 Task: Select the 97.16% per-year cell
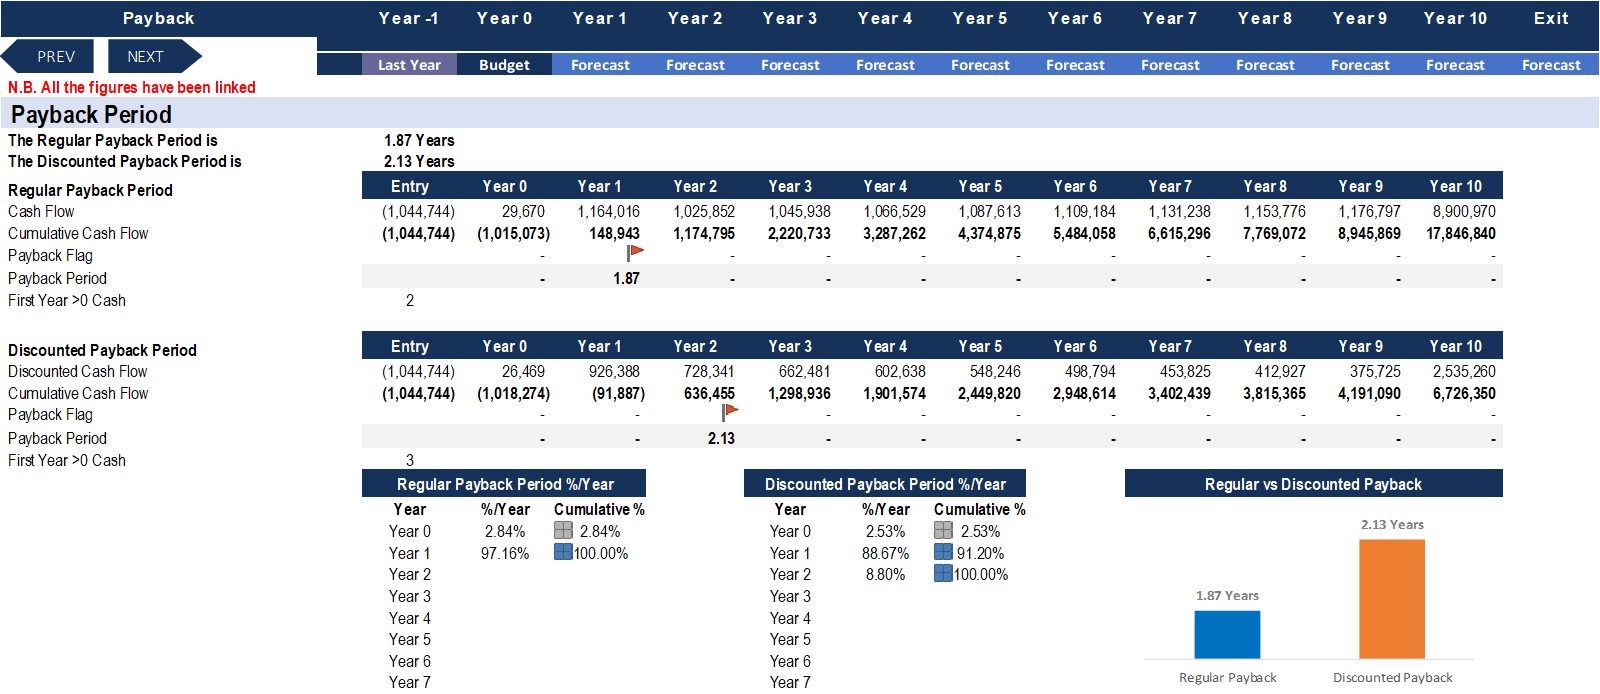tap(505, 553)
